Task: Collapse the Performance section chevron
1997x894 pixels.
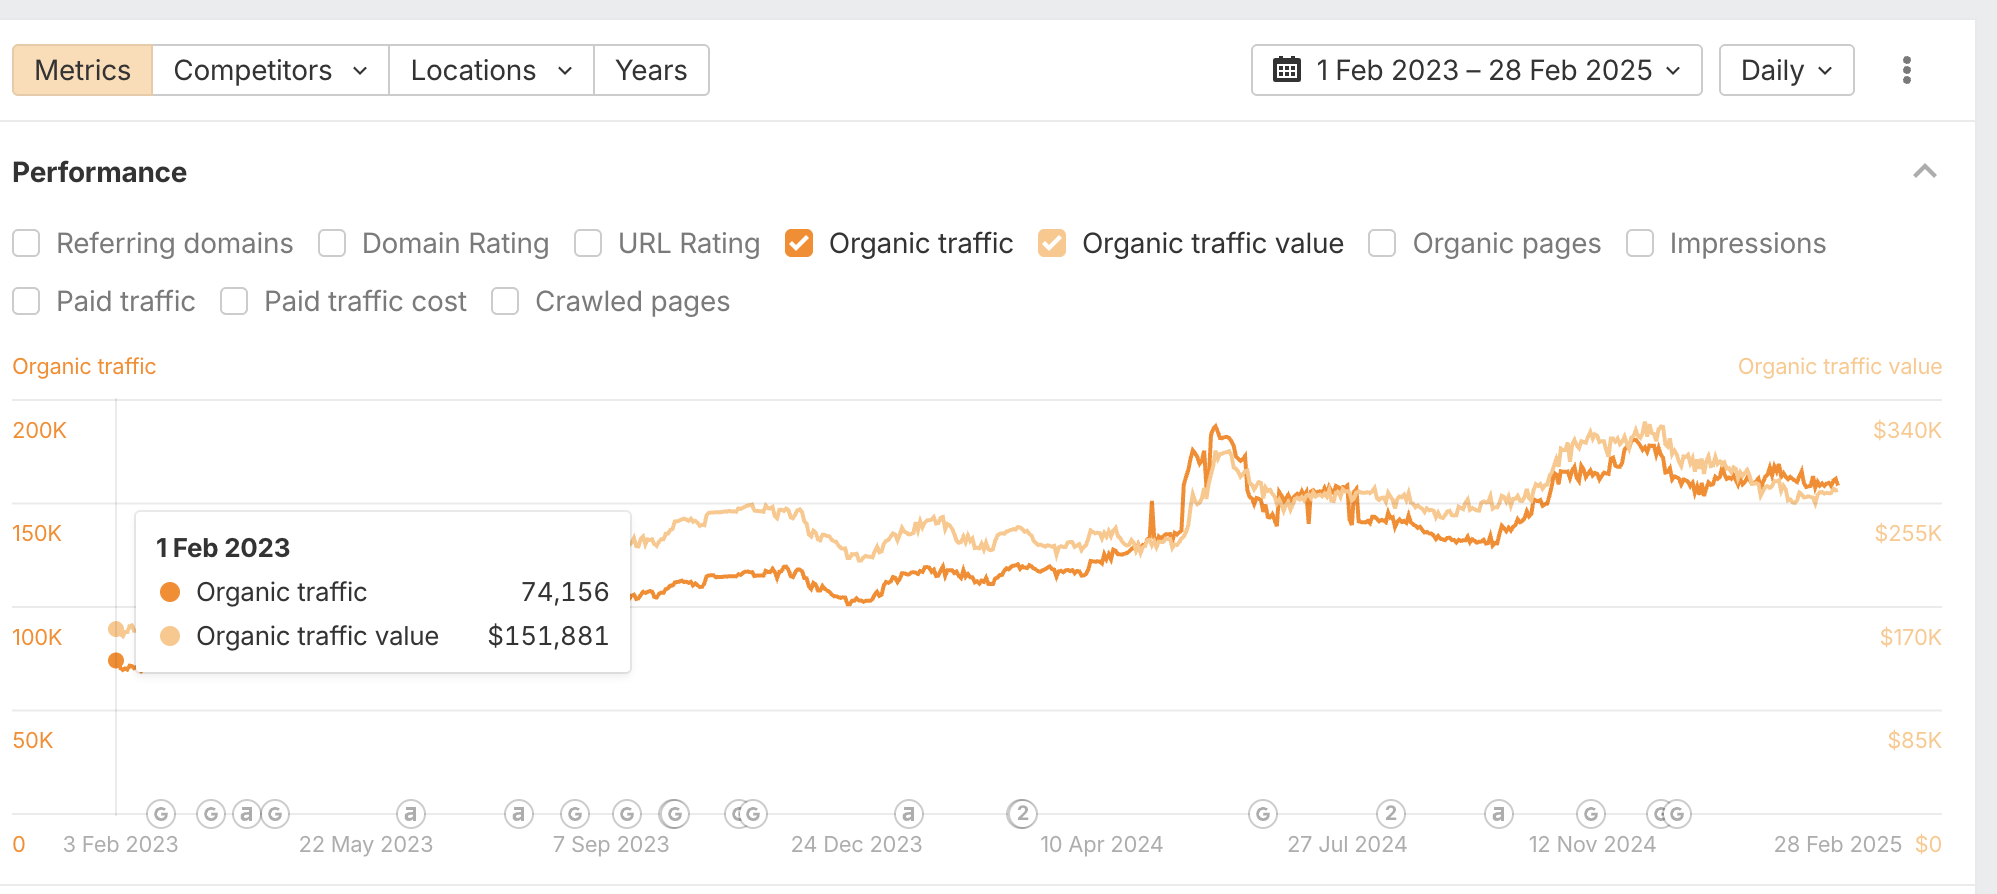Action: coord(1924,172)
